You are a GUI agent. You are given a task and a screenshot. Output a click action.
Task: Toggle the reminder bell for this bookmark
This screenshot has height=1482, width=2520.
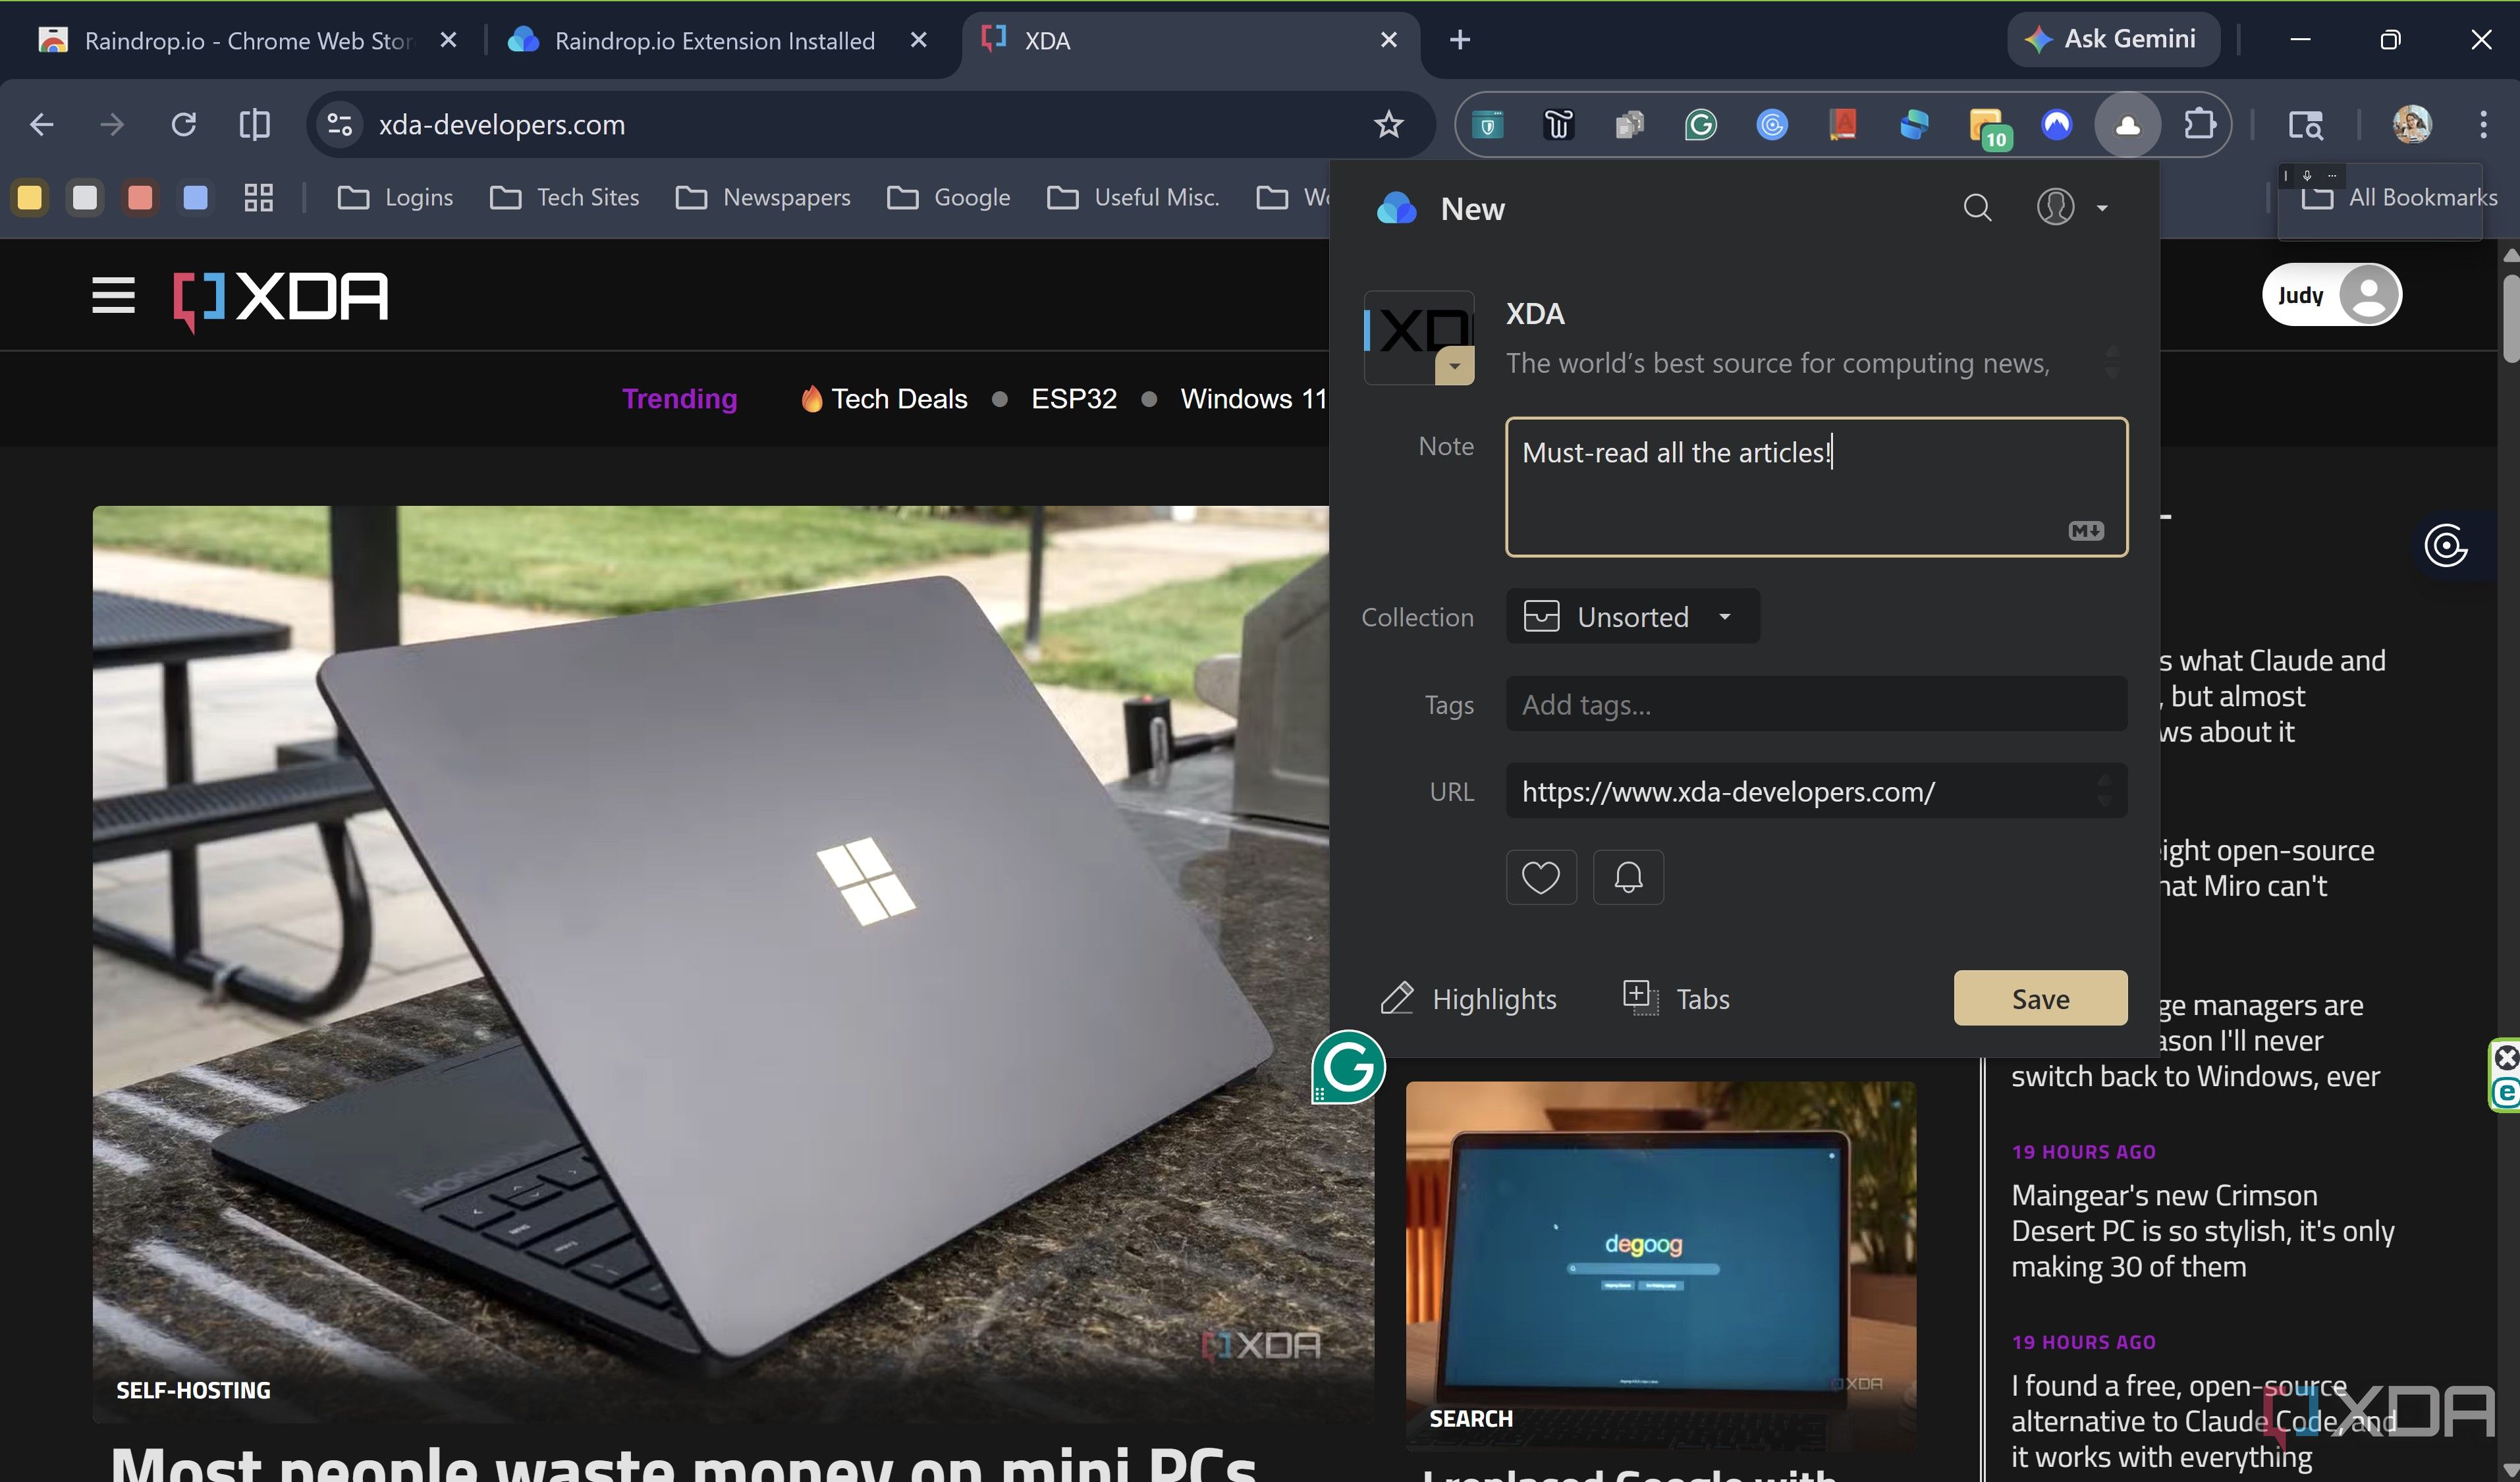(x=1628, y=878)
